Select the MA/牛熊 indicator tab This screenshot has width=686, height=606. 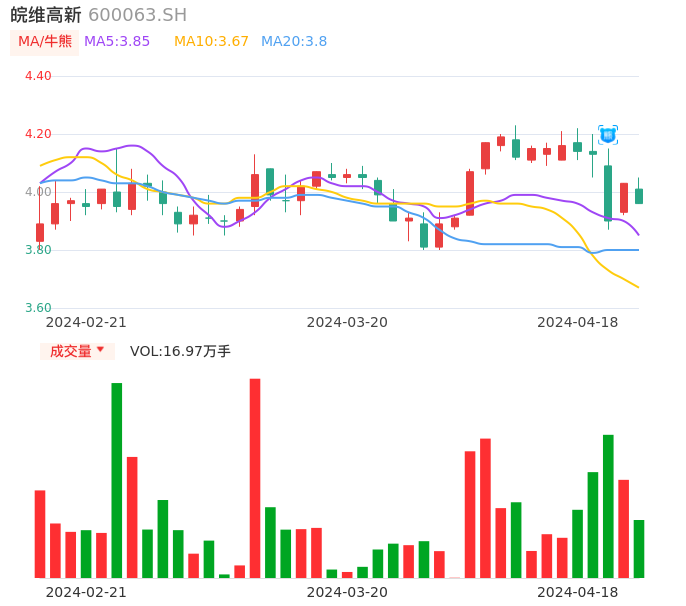[x=45, y=42]
